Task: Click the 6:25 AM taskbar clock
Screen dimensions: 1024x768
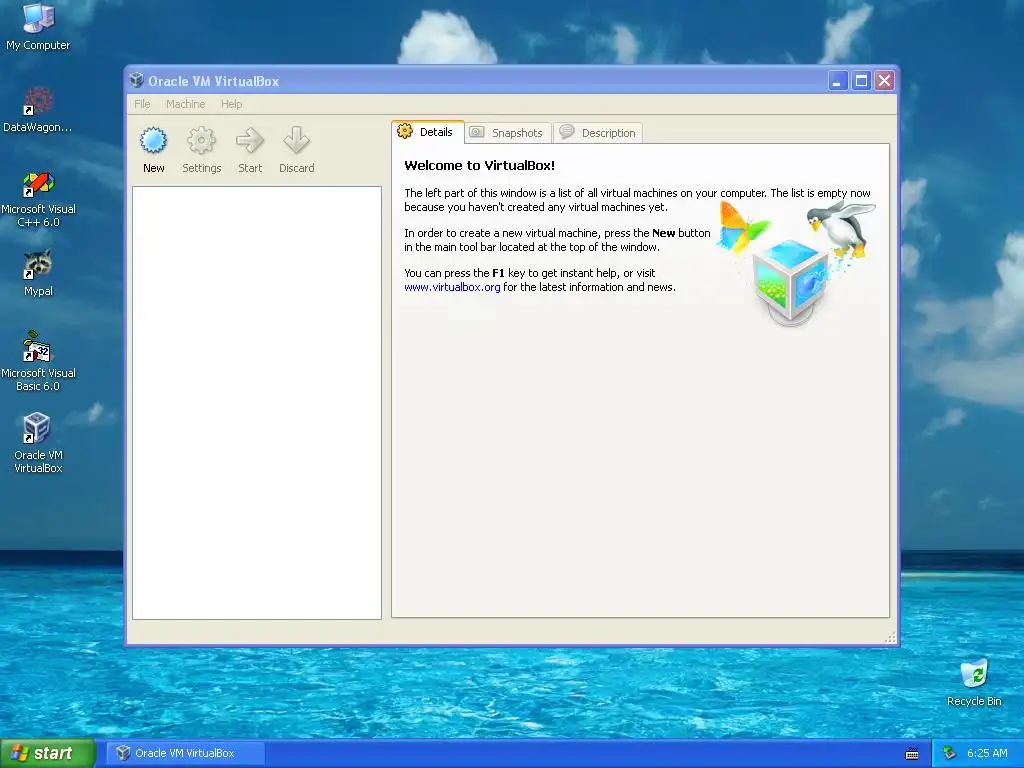Action: coord(987,753)
